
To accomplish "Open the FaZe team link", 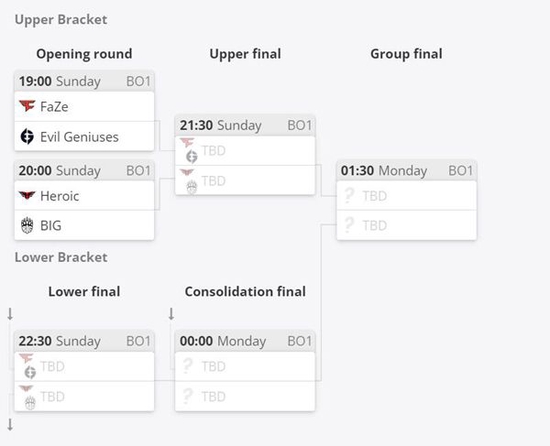I will point(54,107).
